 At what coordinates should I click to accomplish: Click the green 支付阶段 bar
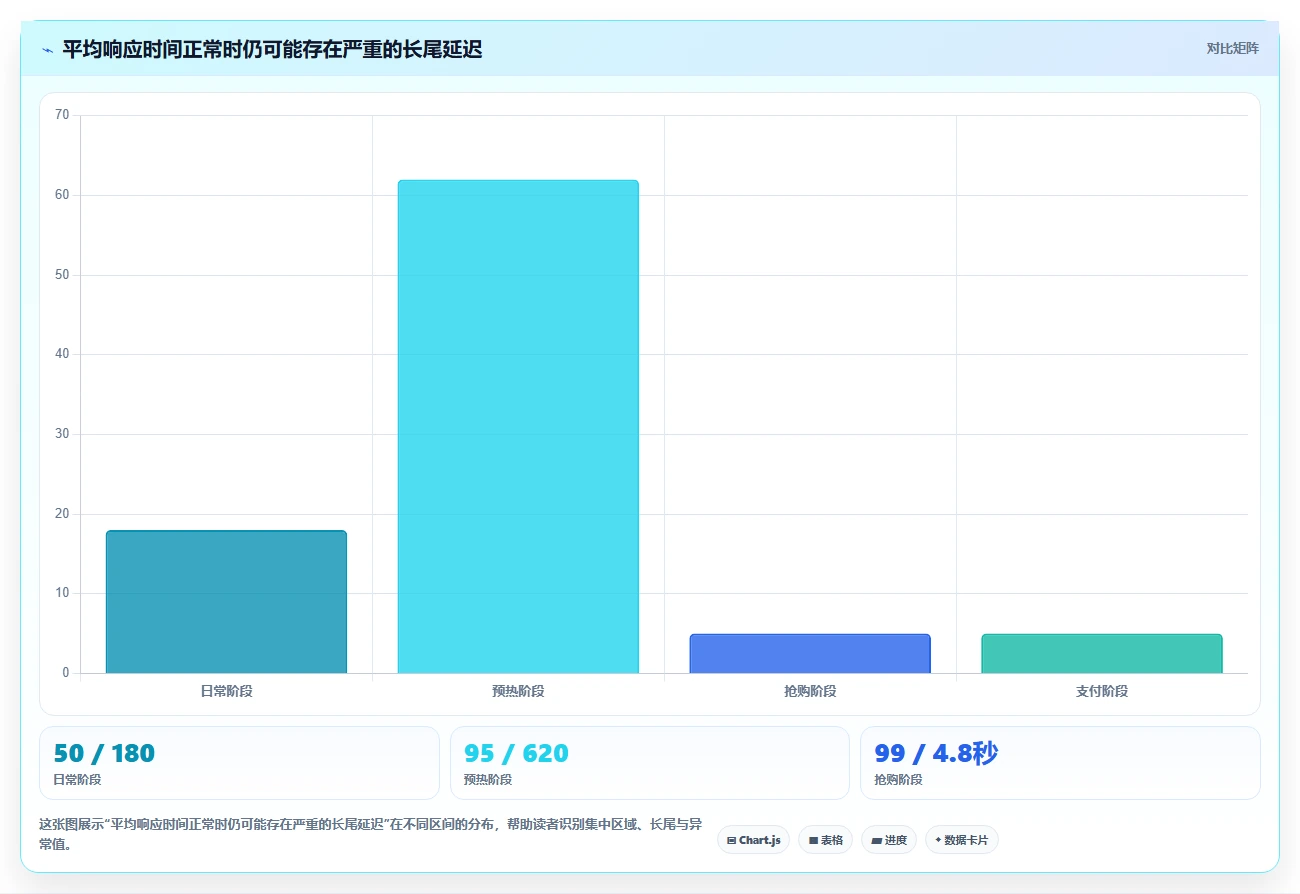(1102, 653)
